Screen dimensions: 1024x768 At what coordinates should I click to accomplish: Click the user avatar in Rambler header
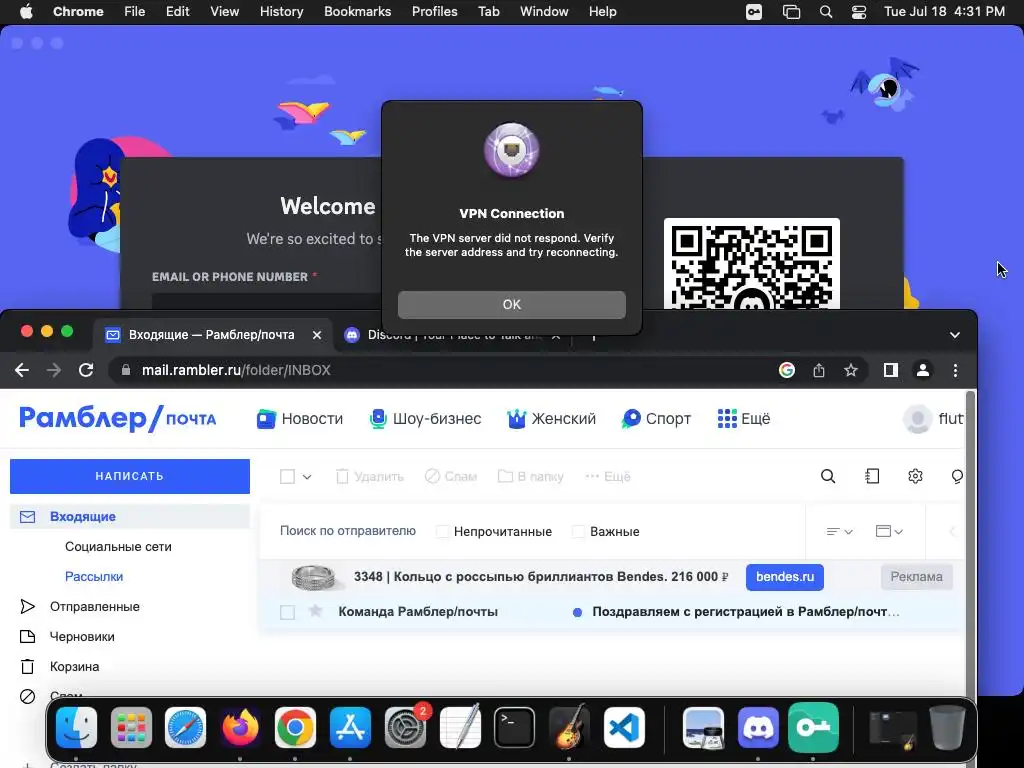pos(917,419)
